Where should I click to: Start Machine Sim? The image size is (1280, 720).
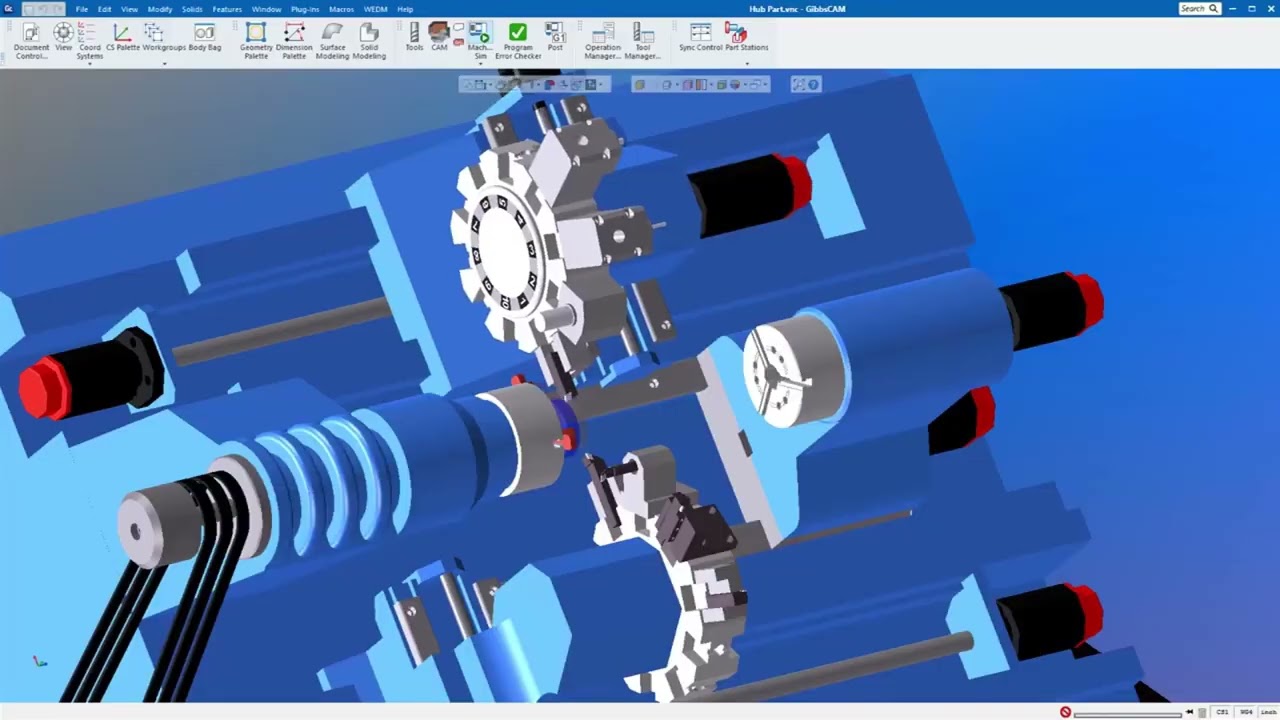(480, 41)
